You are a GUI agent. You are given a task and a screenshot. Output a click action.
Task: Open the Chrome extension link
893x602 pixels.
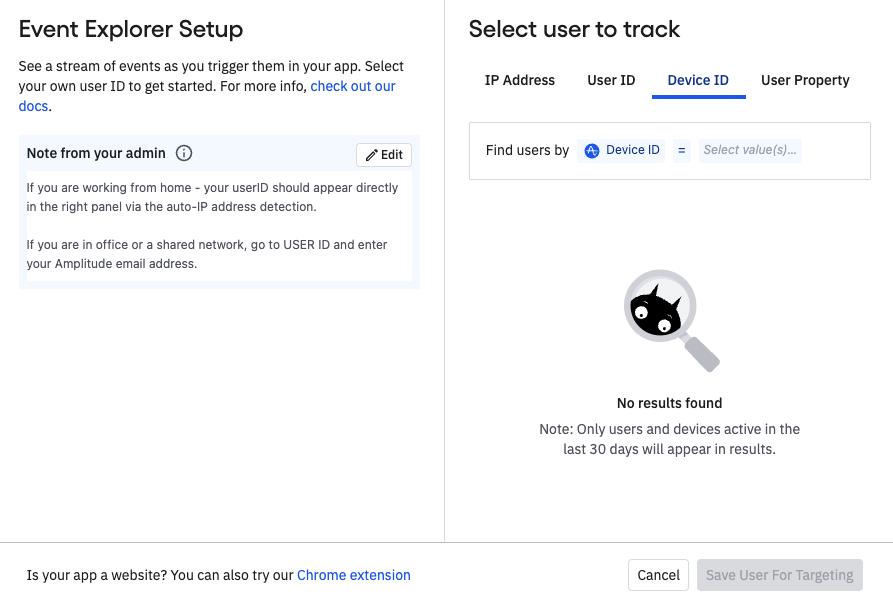coord(354,575)
